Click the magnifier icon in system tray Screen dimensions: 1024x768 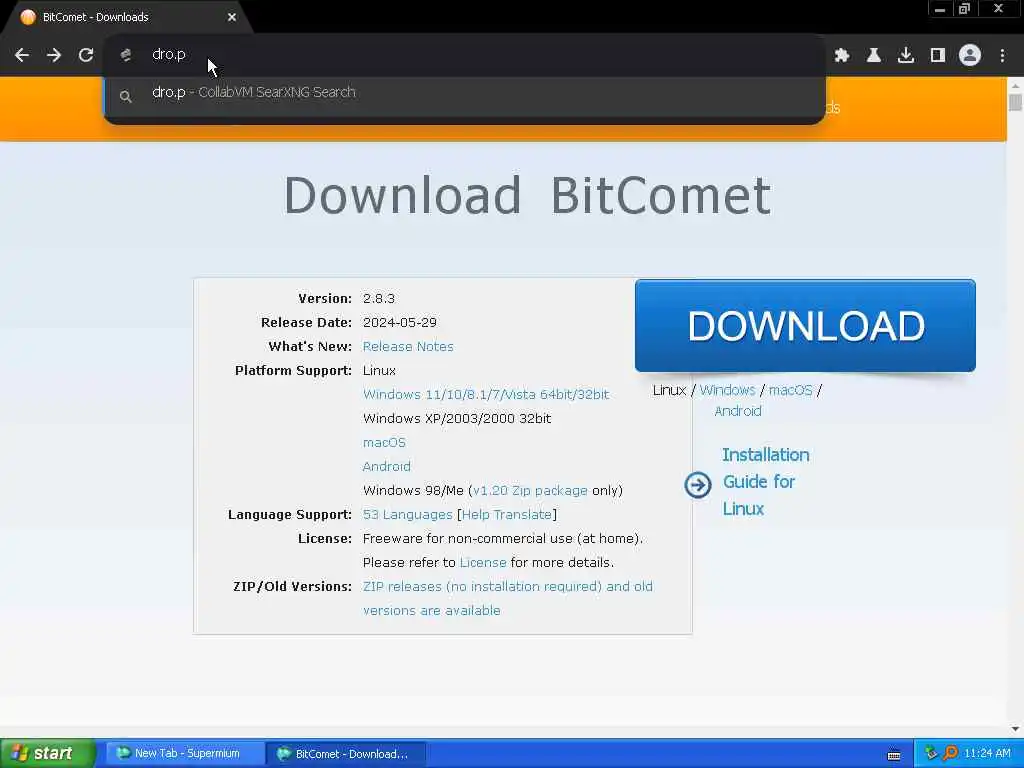(x=950, y=753)
